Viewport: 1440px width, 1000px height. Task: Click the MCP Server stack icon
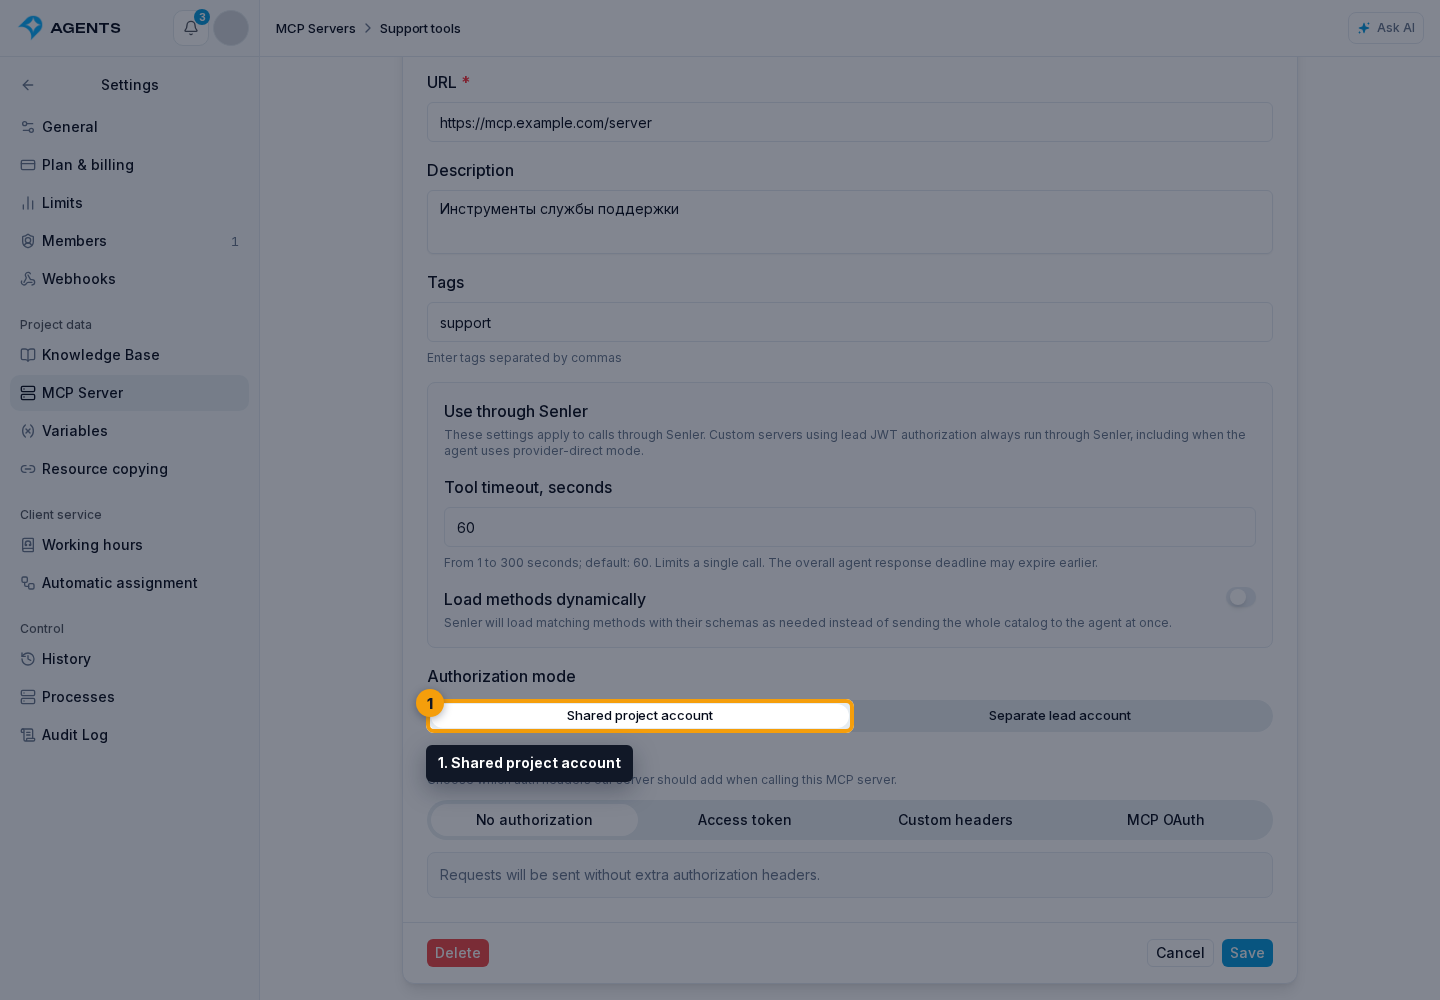[x=28, y=393]
